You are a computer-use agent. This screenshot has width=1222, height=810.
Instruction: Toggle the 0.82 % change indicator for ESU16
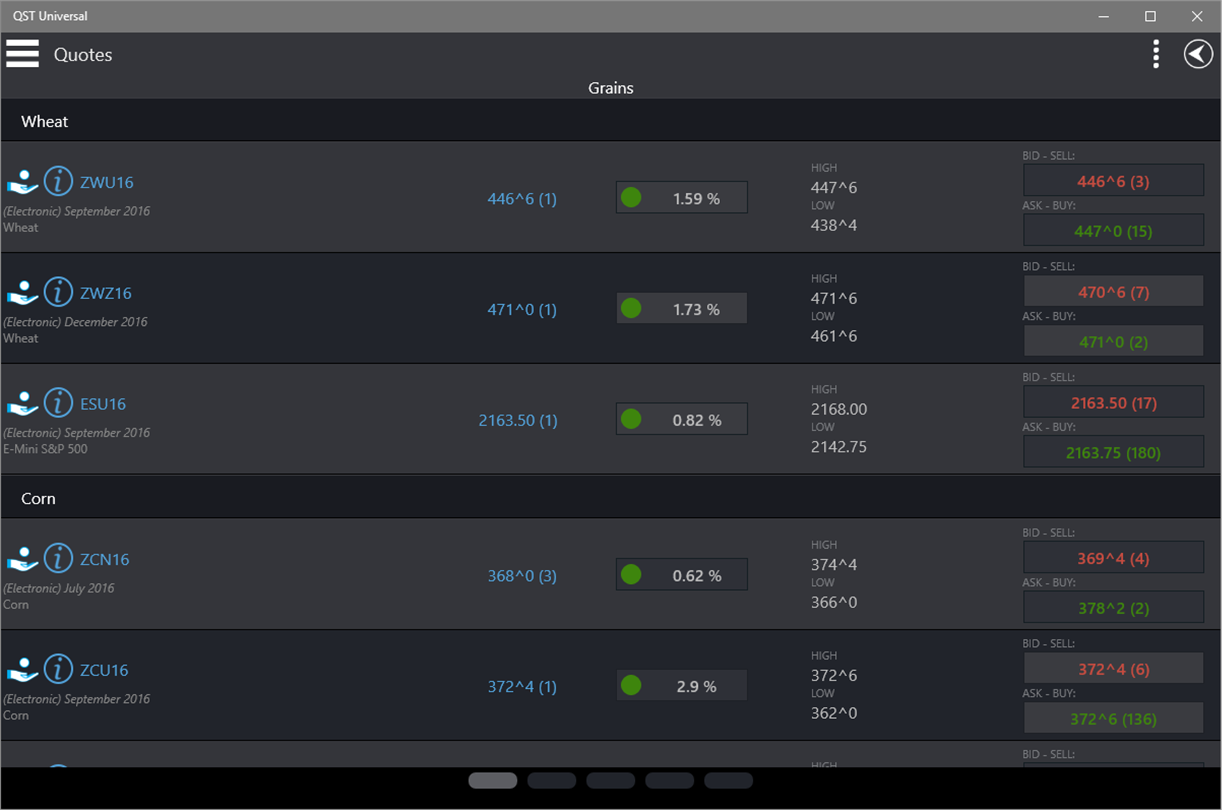681,420
